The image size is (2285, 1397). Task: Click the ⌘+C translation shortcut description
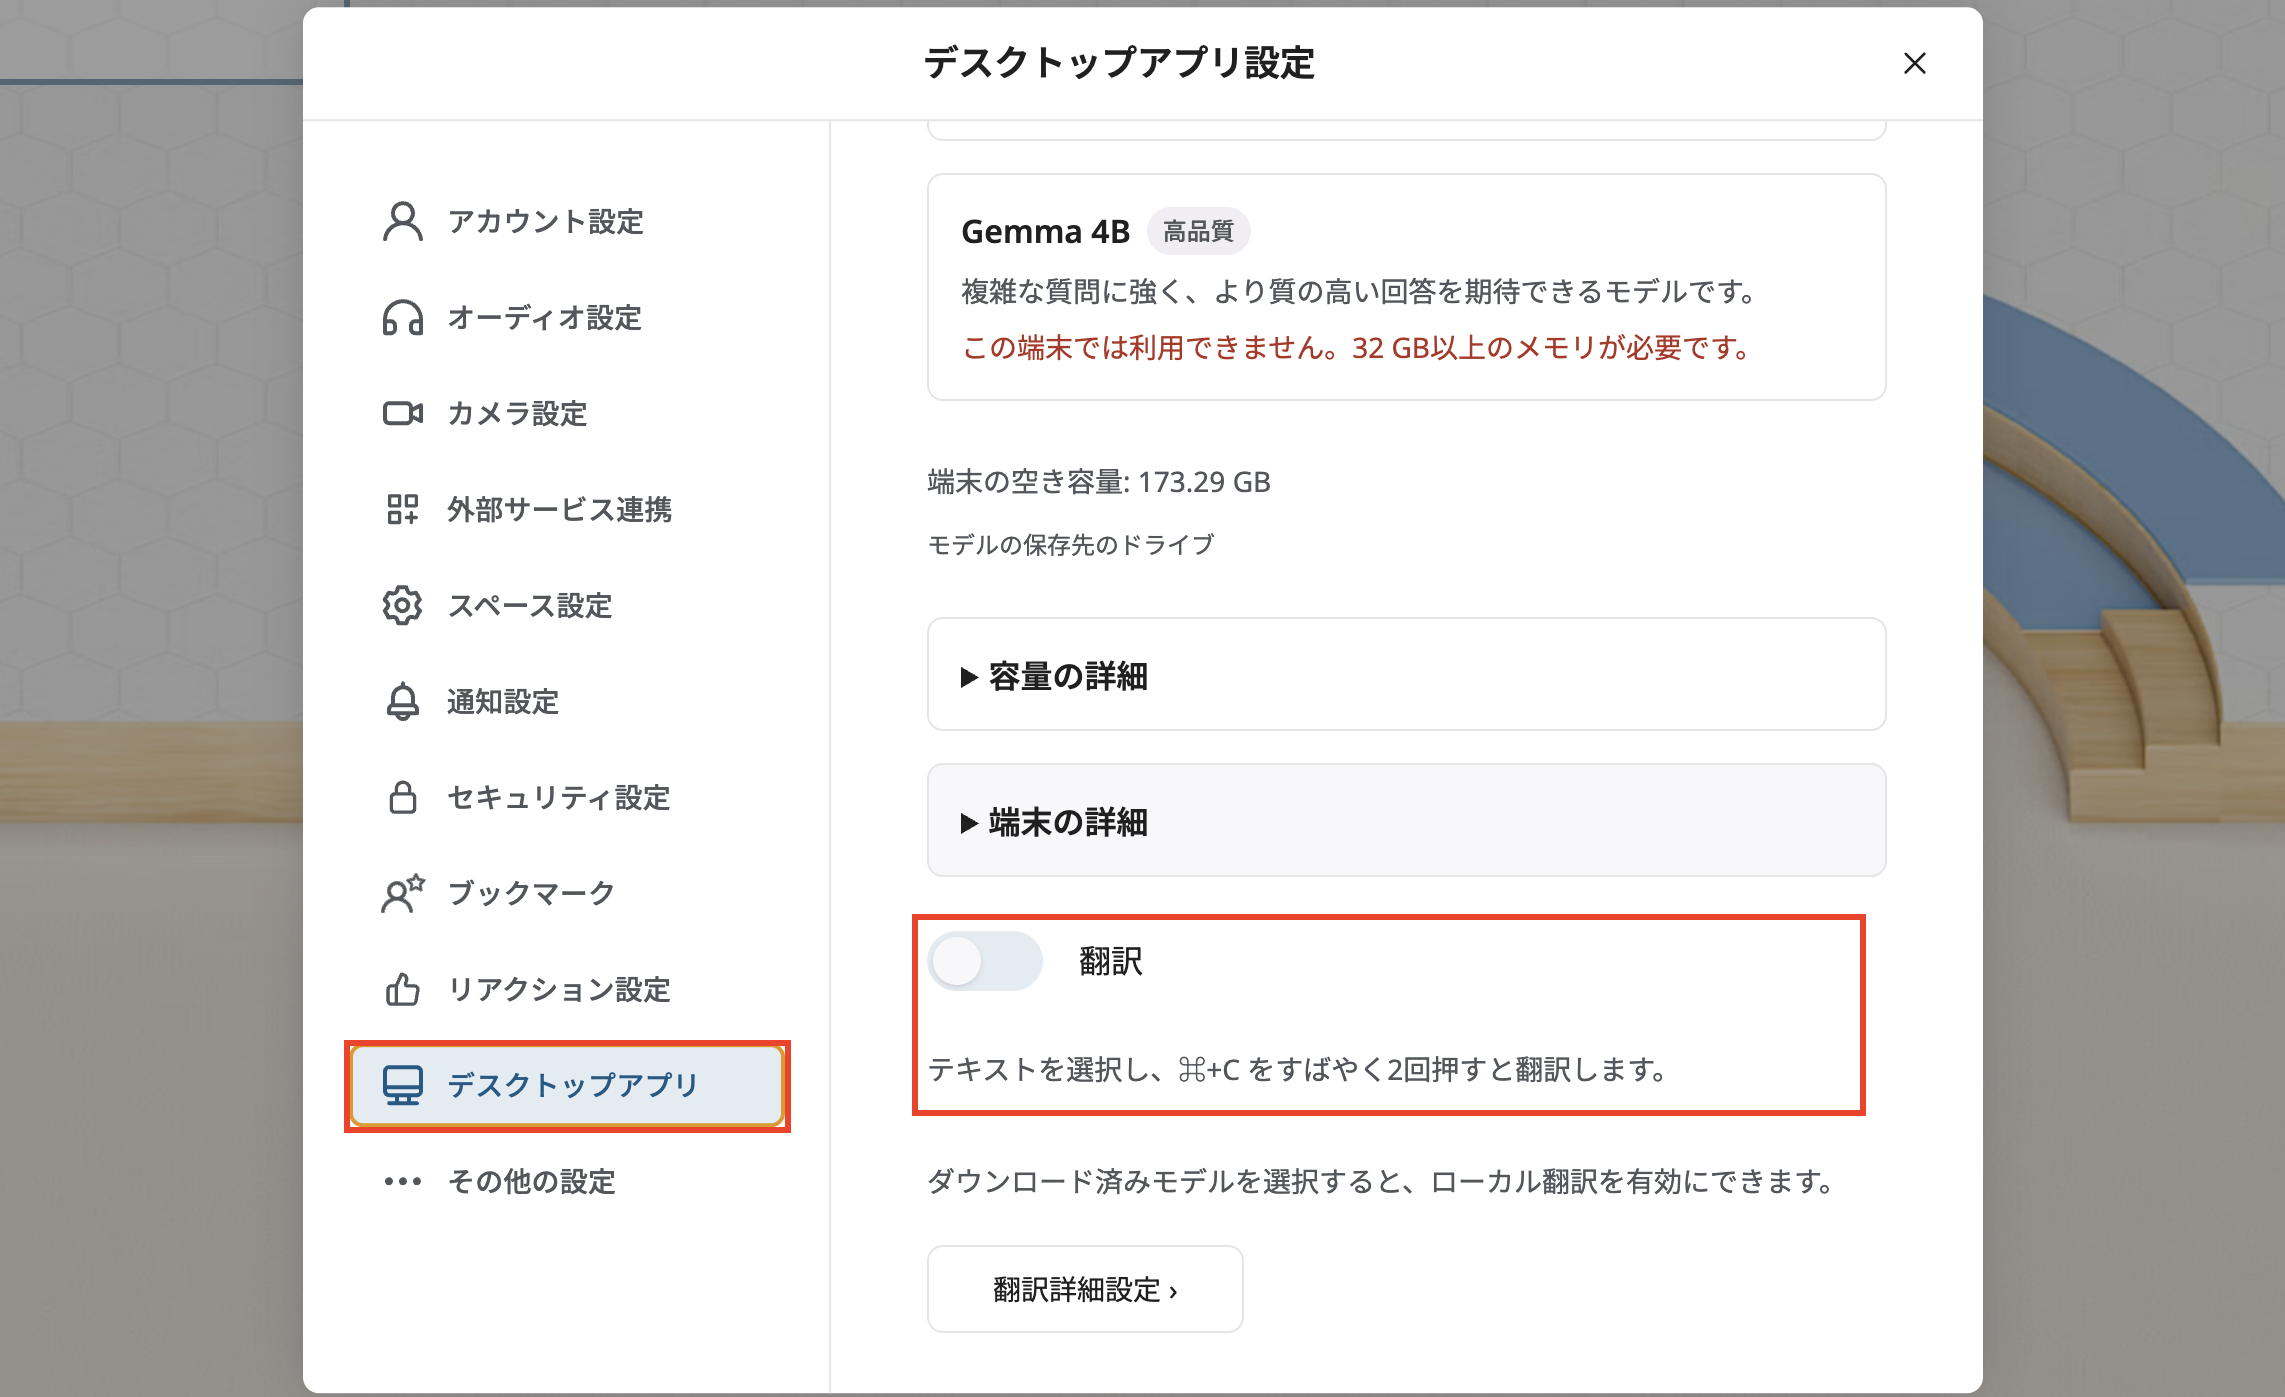click(1297, 1070)
